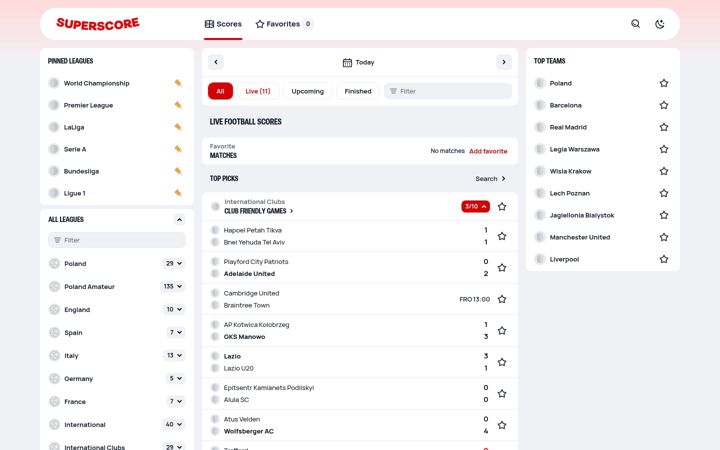
Task: Favorite Manchester United star icon
Action: (664, 237)
